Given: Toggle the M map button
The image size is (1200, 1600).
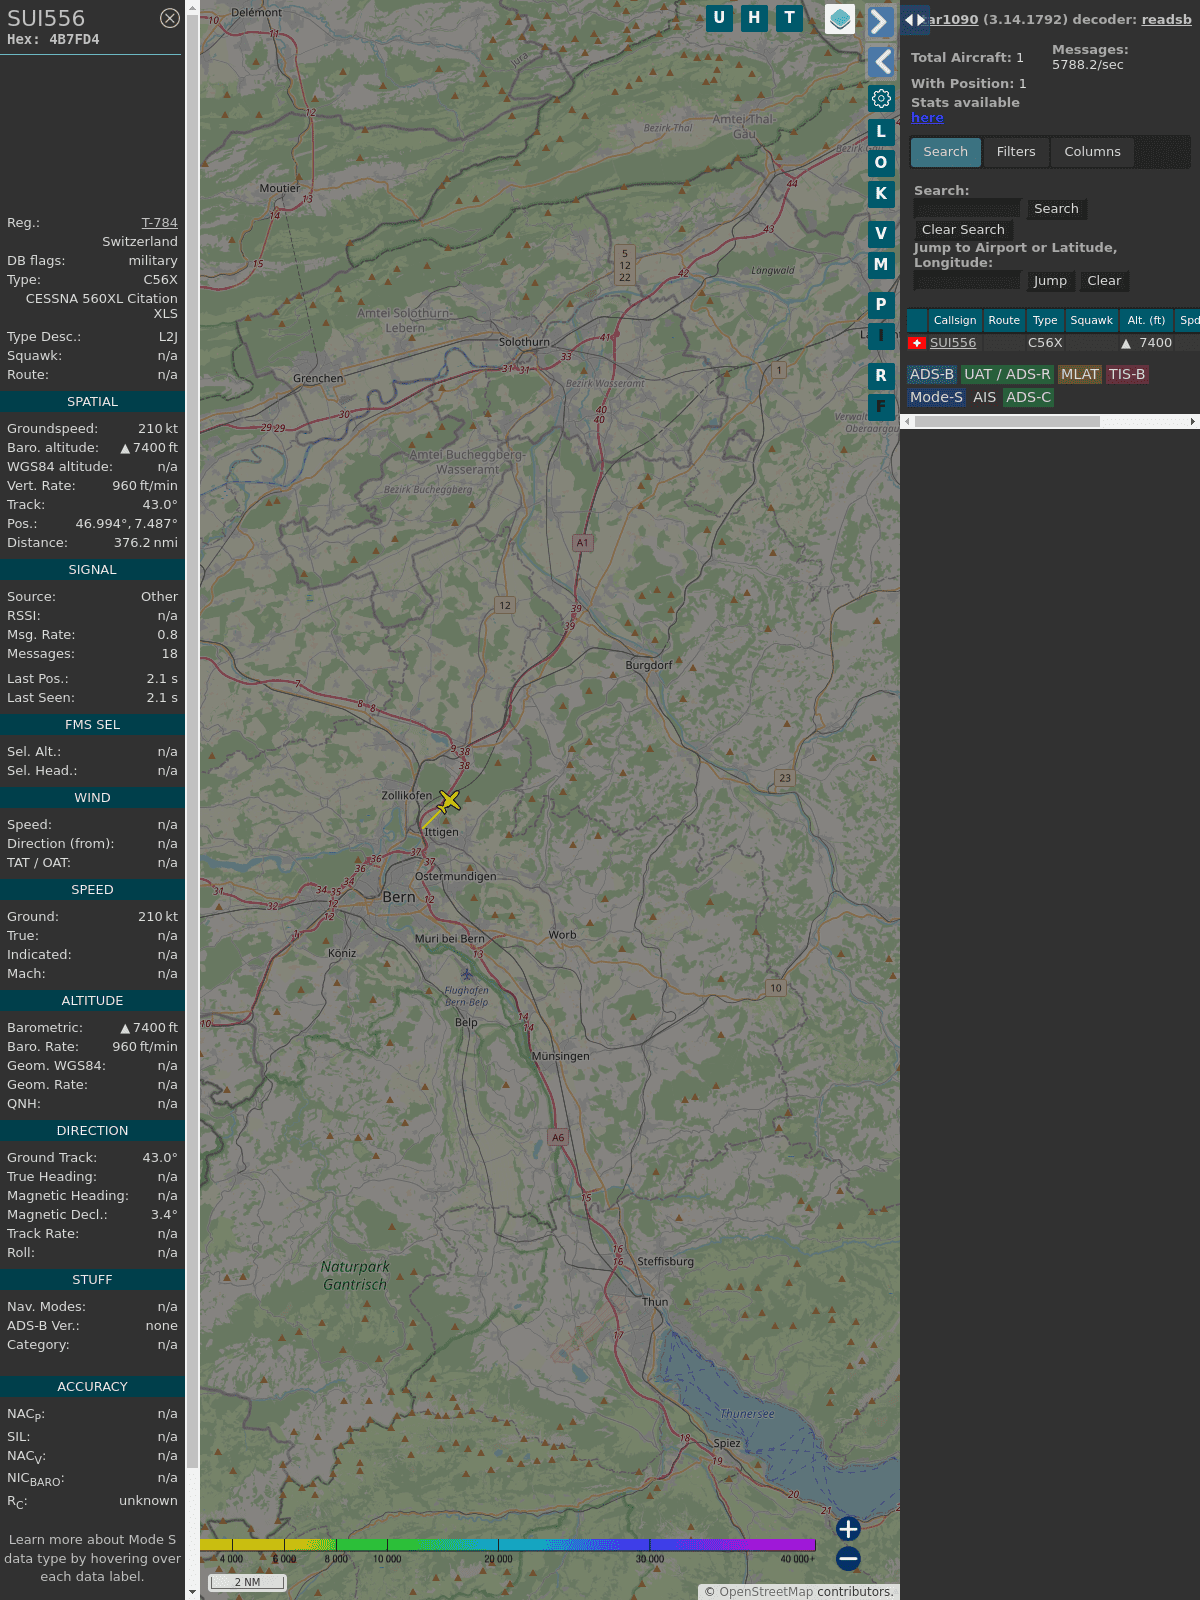Looking at the screenshot, I should (881, 265).
